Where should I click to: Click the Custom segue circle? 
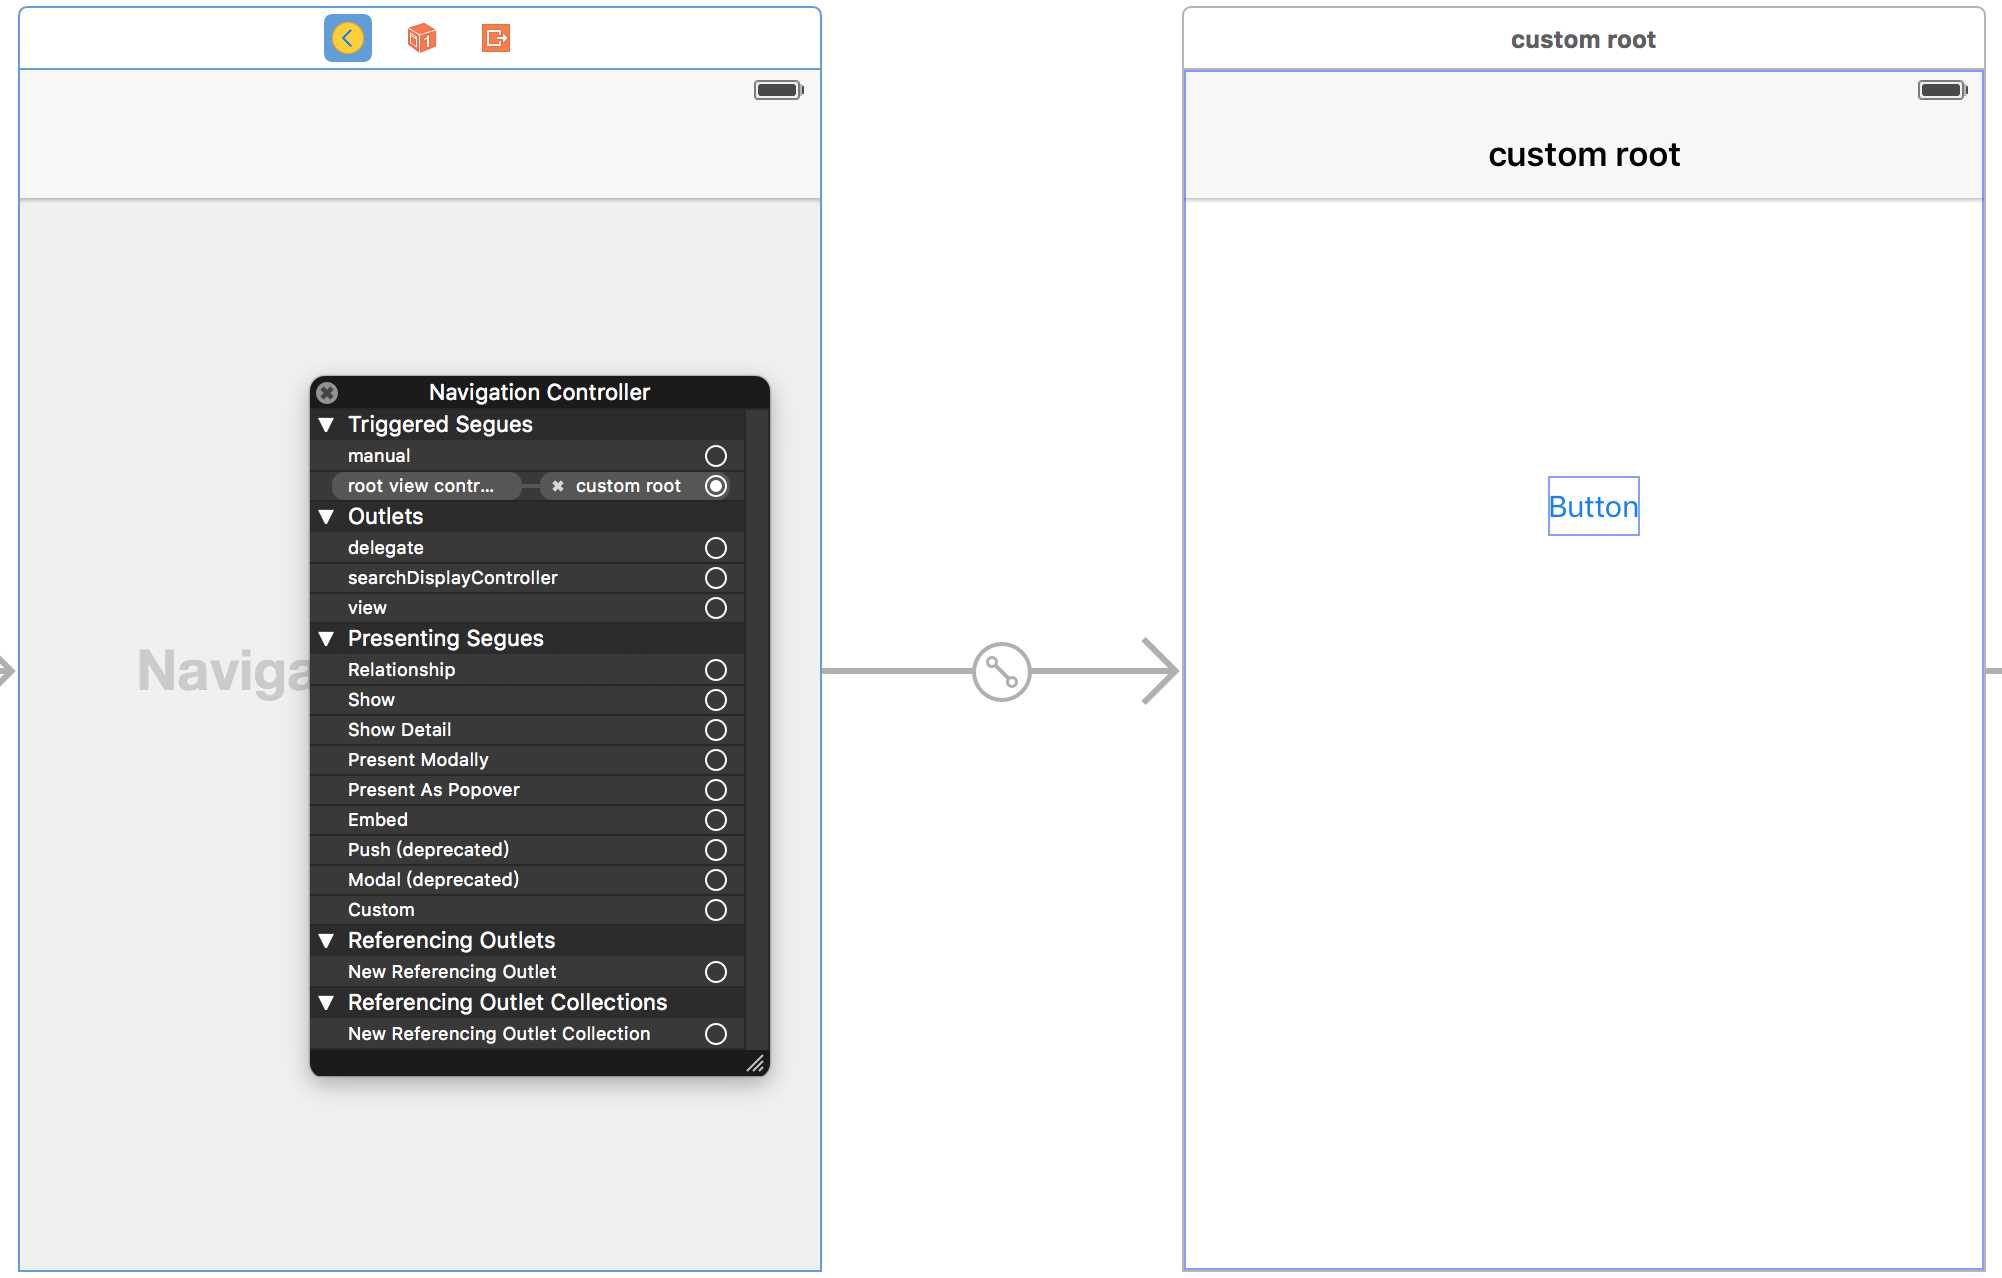(716, 910)
